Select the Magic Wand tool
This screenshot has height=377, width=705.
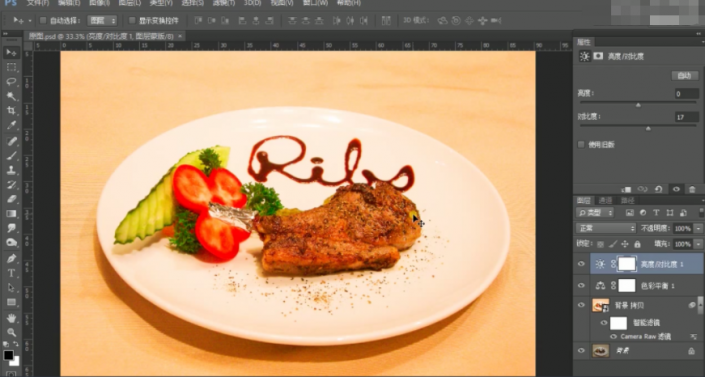11,96
